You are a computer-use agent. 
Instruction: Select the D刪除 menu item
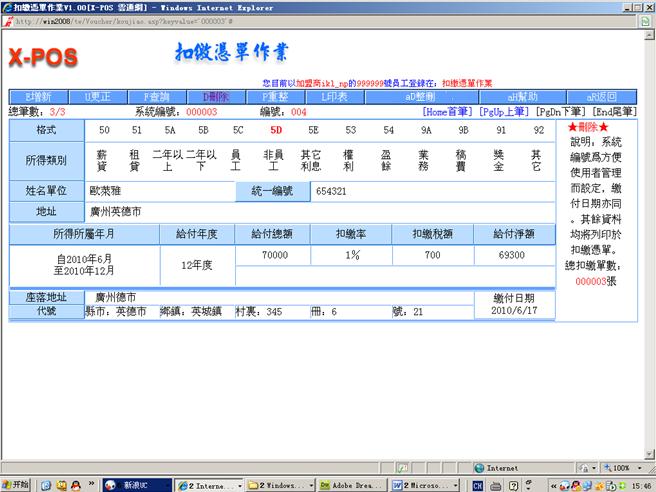(x=217, y=97)
